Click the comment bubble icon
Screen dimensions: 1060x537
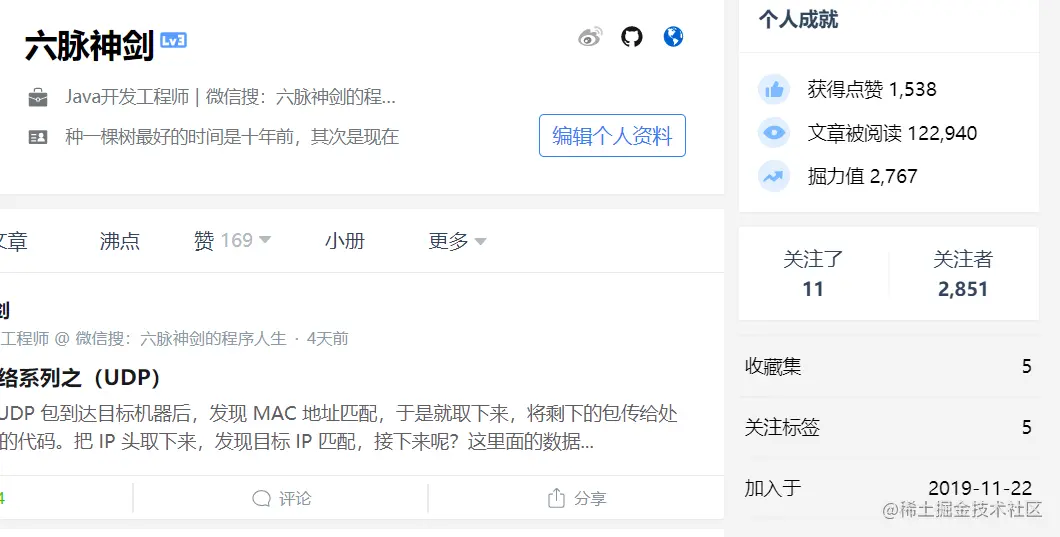(x=262, y=498)
